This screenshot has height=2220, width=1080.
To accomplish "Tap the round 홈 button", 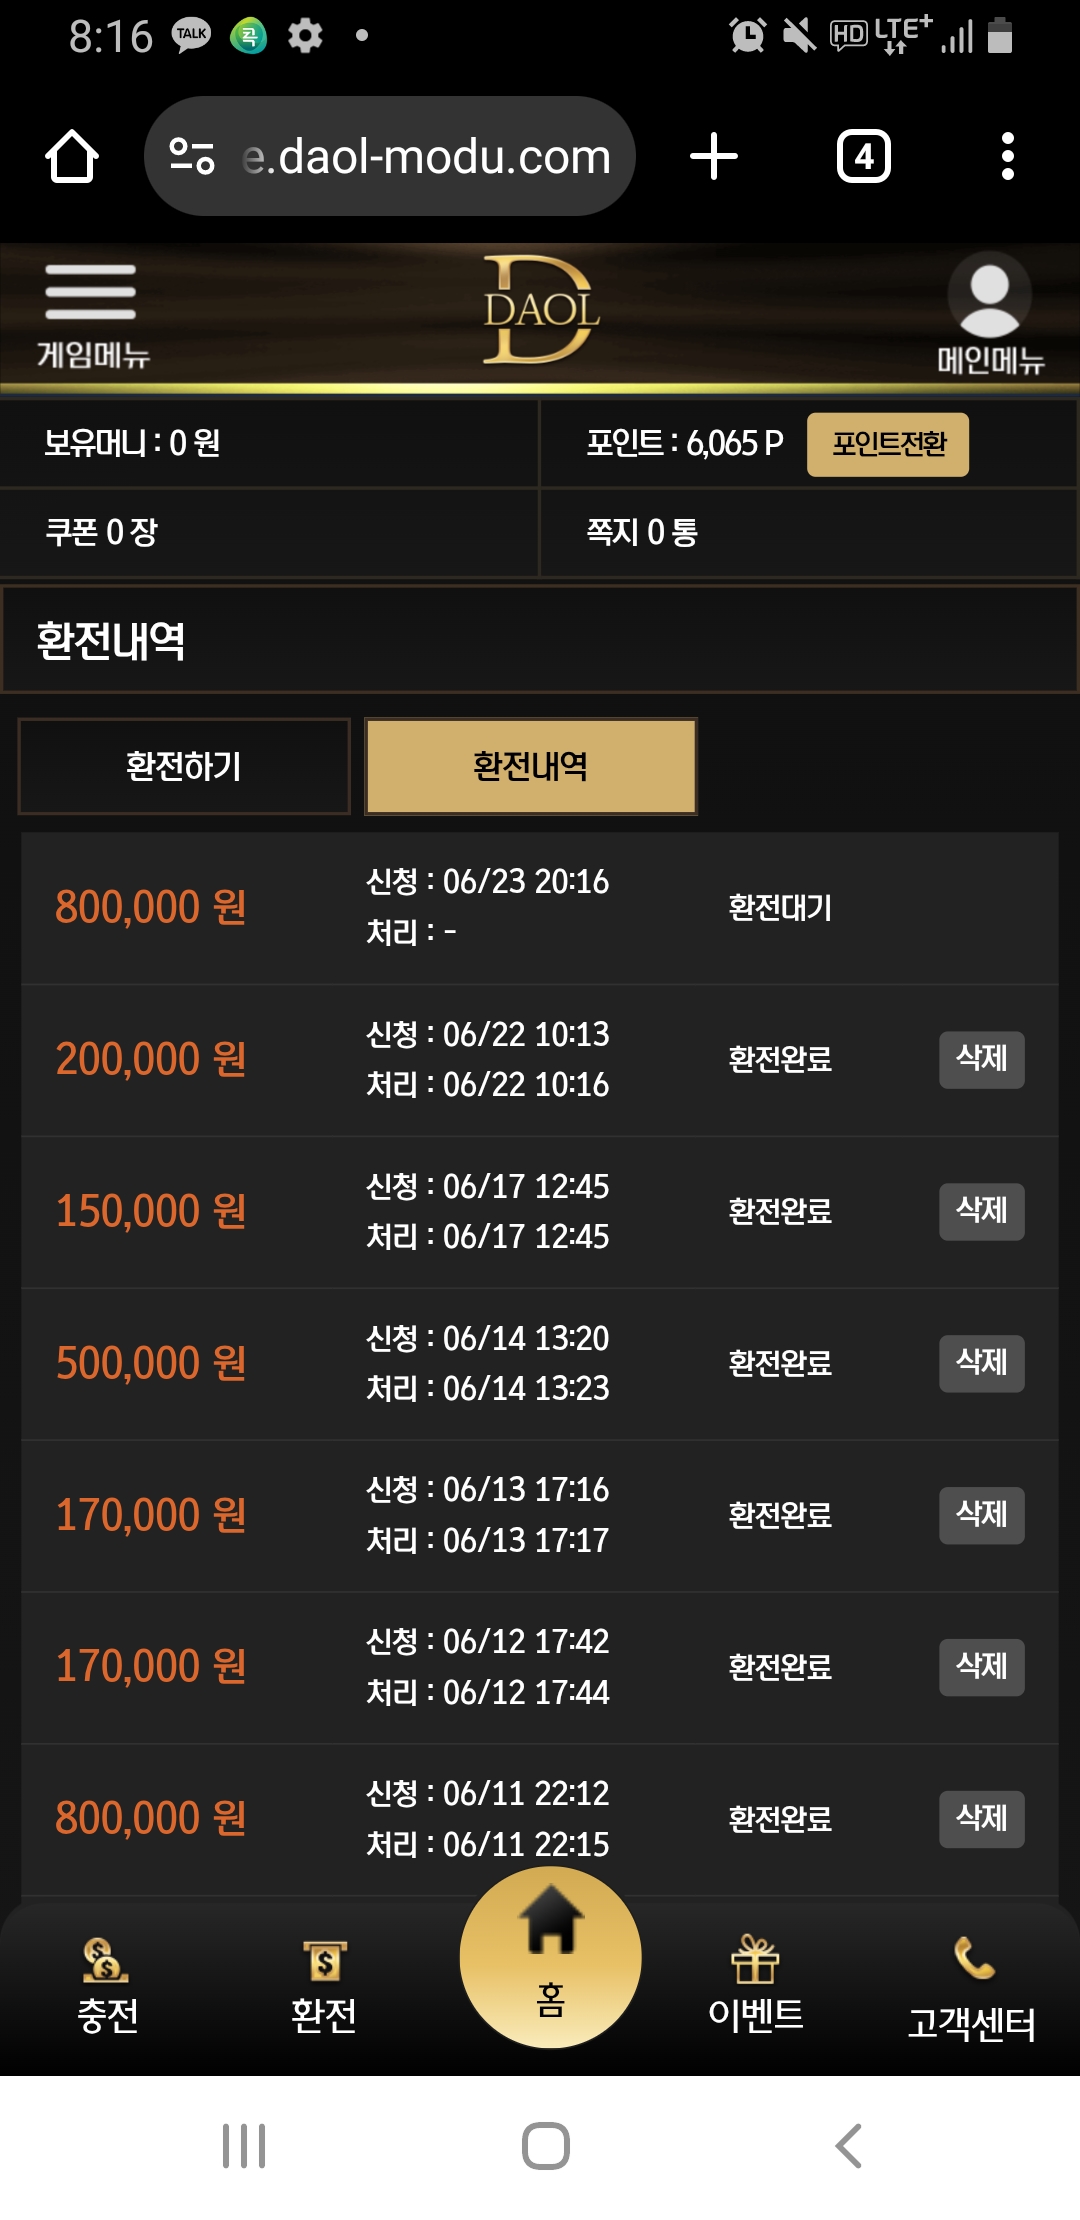I will [550, 1957].
